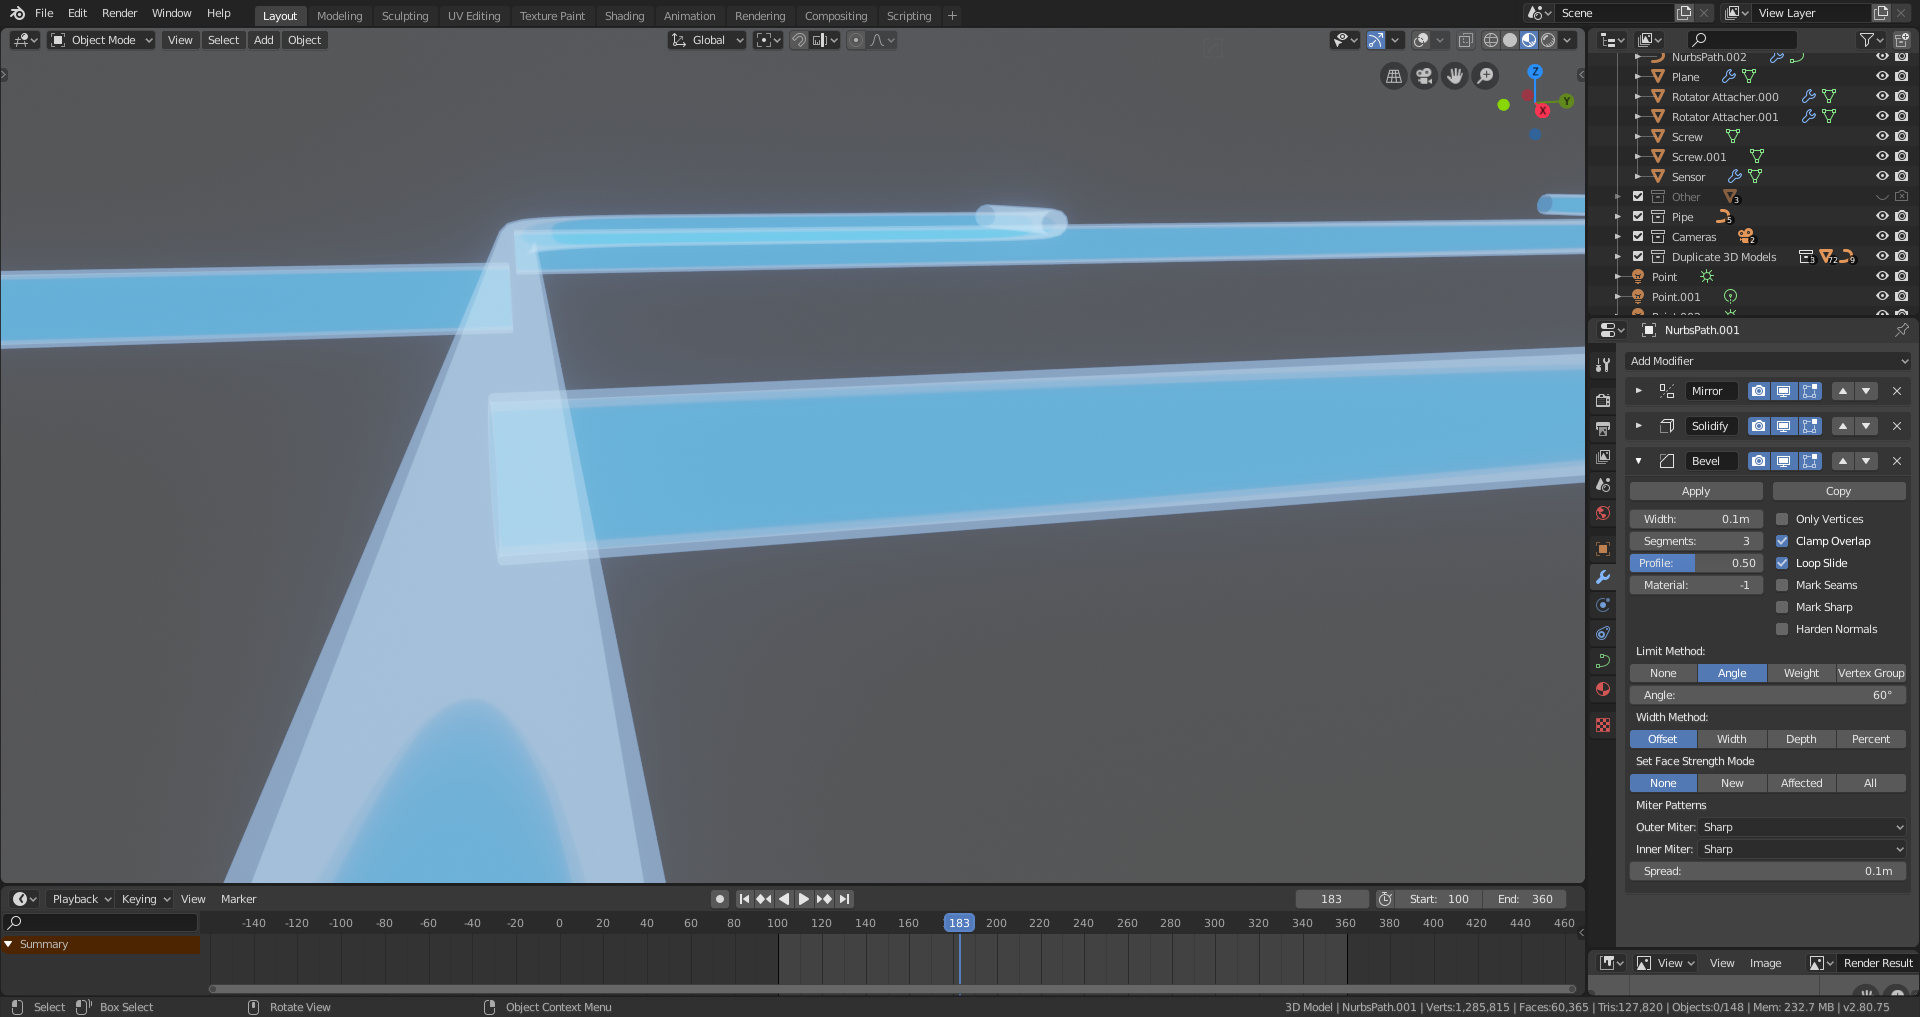Open the Add Modifier dropdown
Screen dimensions: 1920x1017
click(1768, 361)
